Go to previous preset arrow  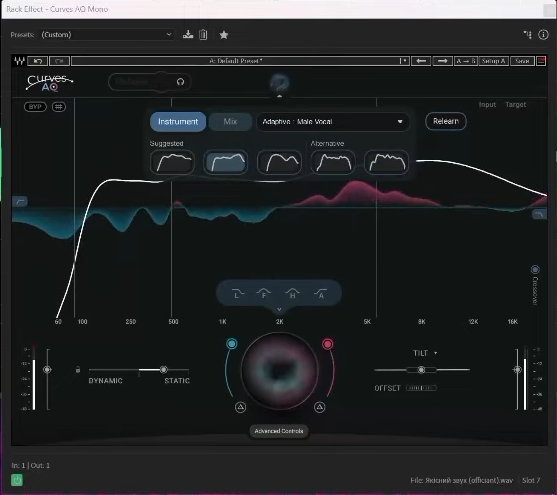pos(421,61)
